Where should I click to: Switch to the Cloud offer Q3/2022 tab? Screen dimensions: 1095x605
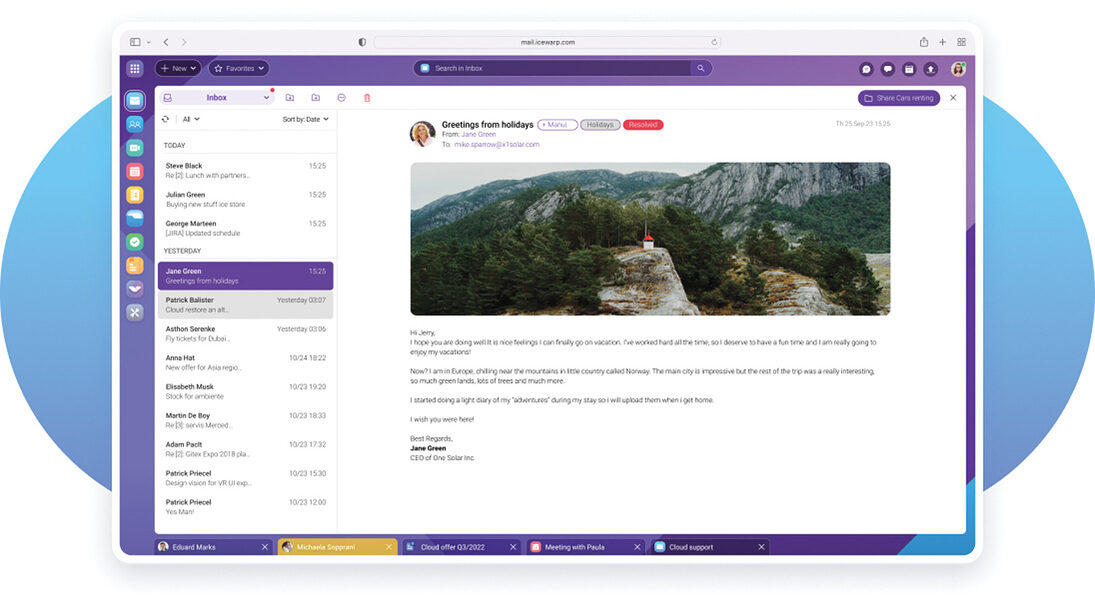coord(461,547)
